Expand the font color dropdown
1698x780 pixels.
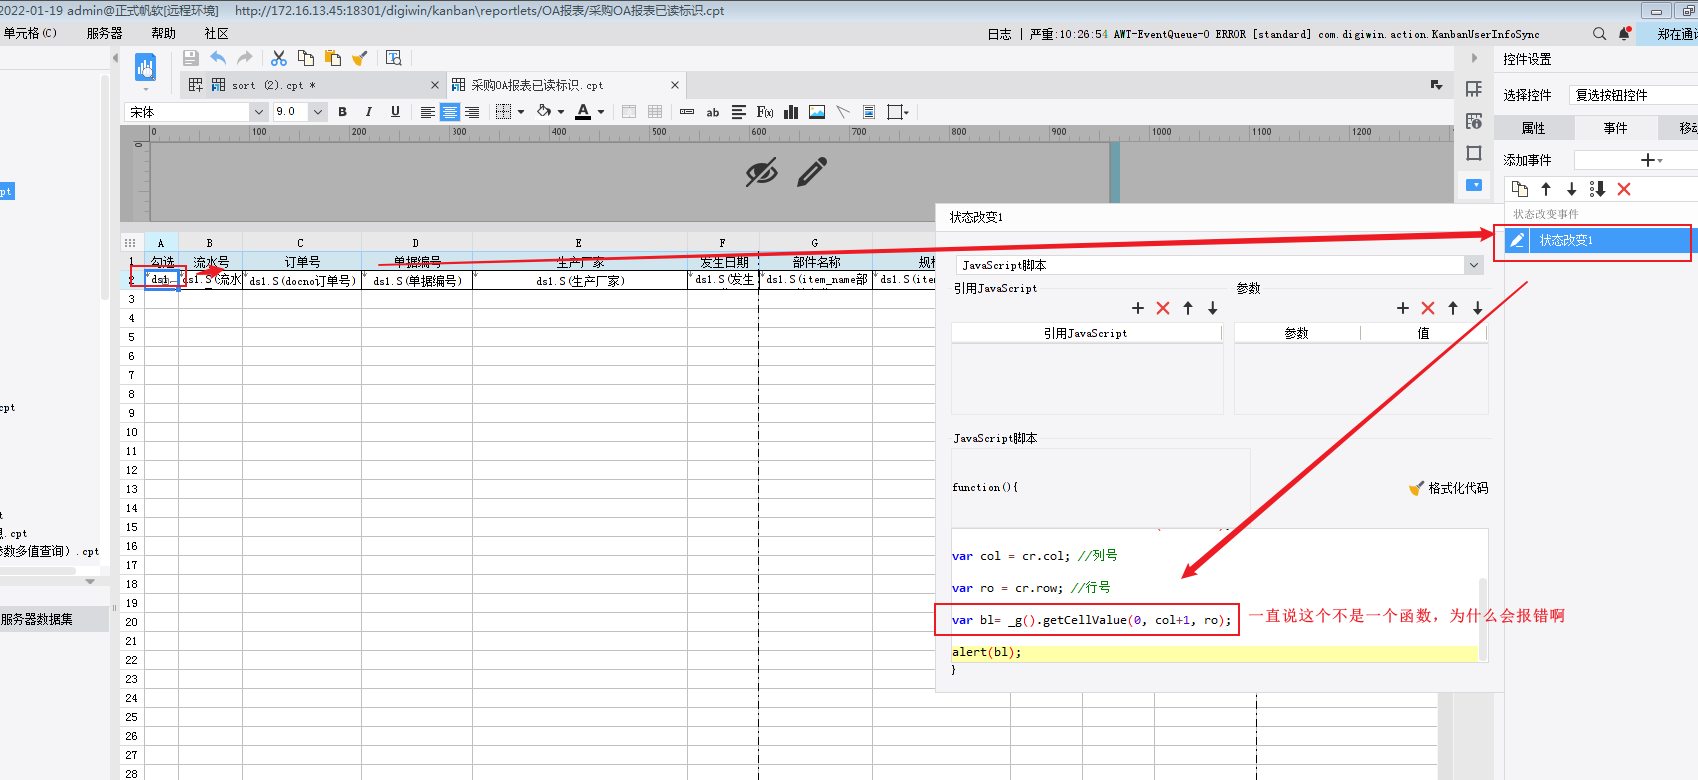coord(601,112)
